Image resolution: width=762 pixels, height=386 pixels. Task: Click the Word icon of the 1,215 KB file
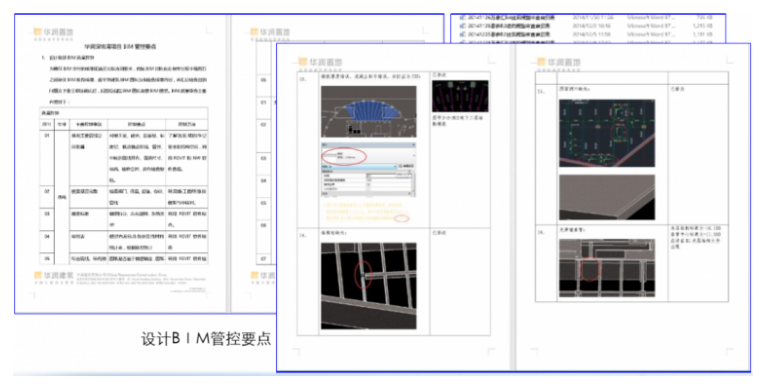tap(463, 26)
